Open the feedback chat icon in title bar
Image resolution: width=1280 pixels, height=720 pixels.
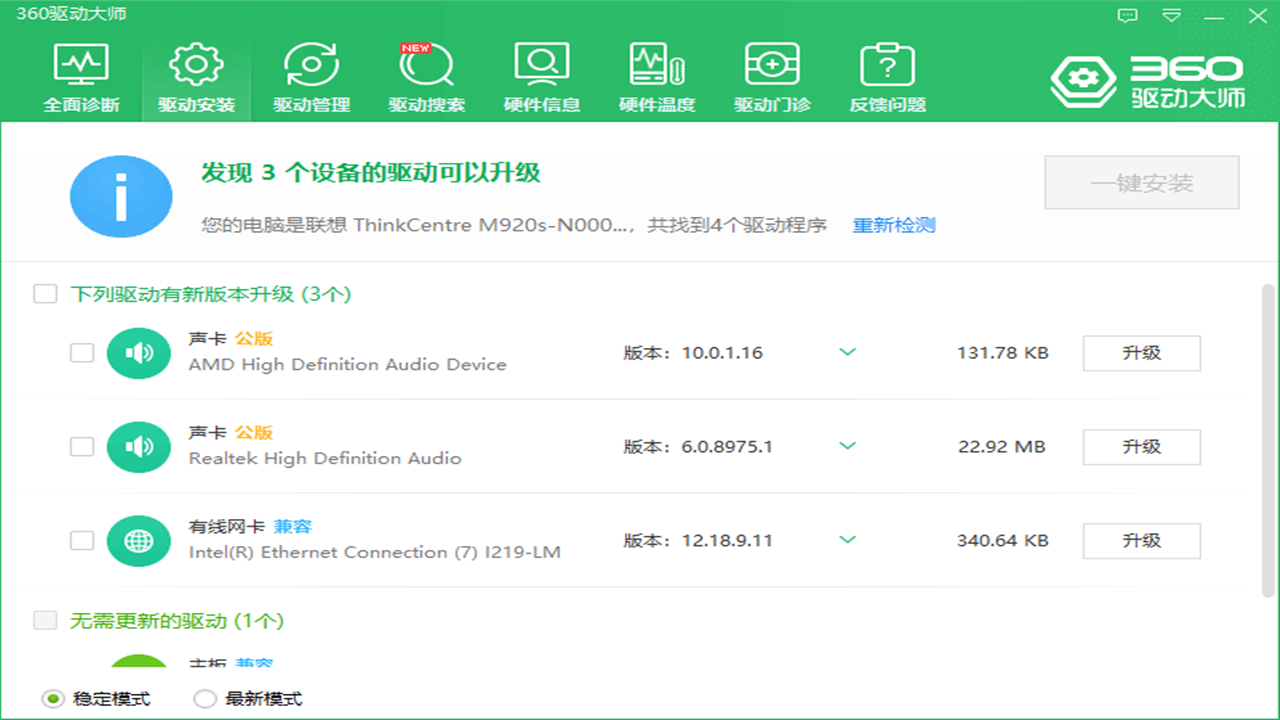(1128, 15)
